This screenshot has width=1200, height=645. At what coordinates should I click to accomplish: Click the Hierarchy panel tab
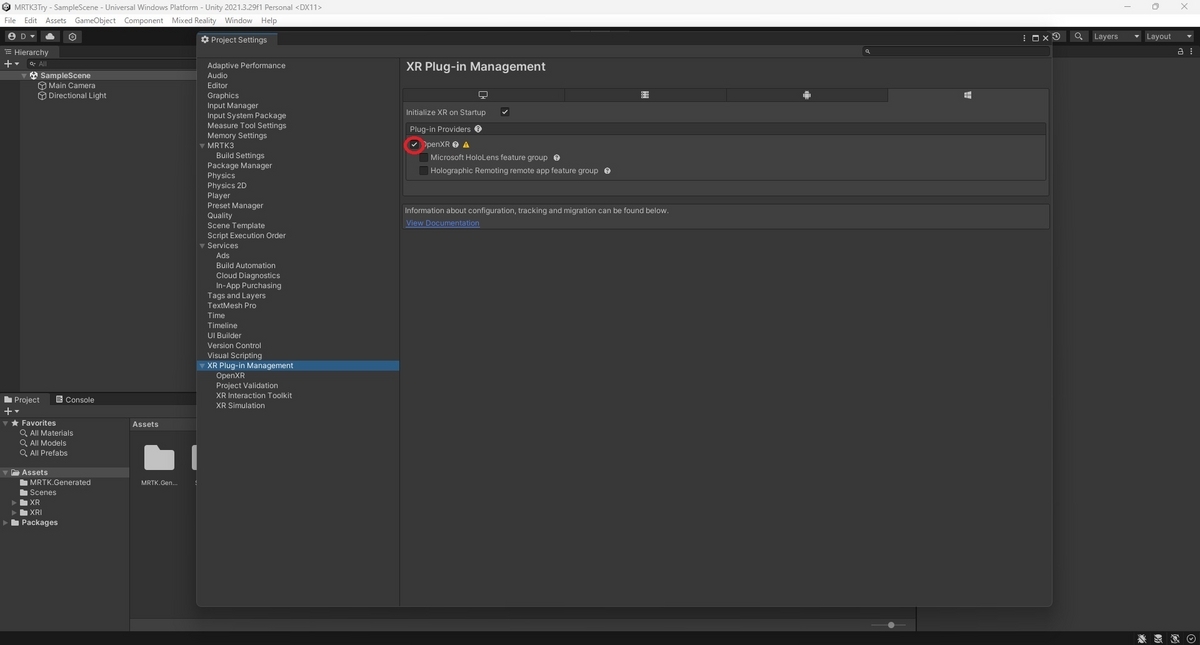(27, 52)
